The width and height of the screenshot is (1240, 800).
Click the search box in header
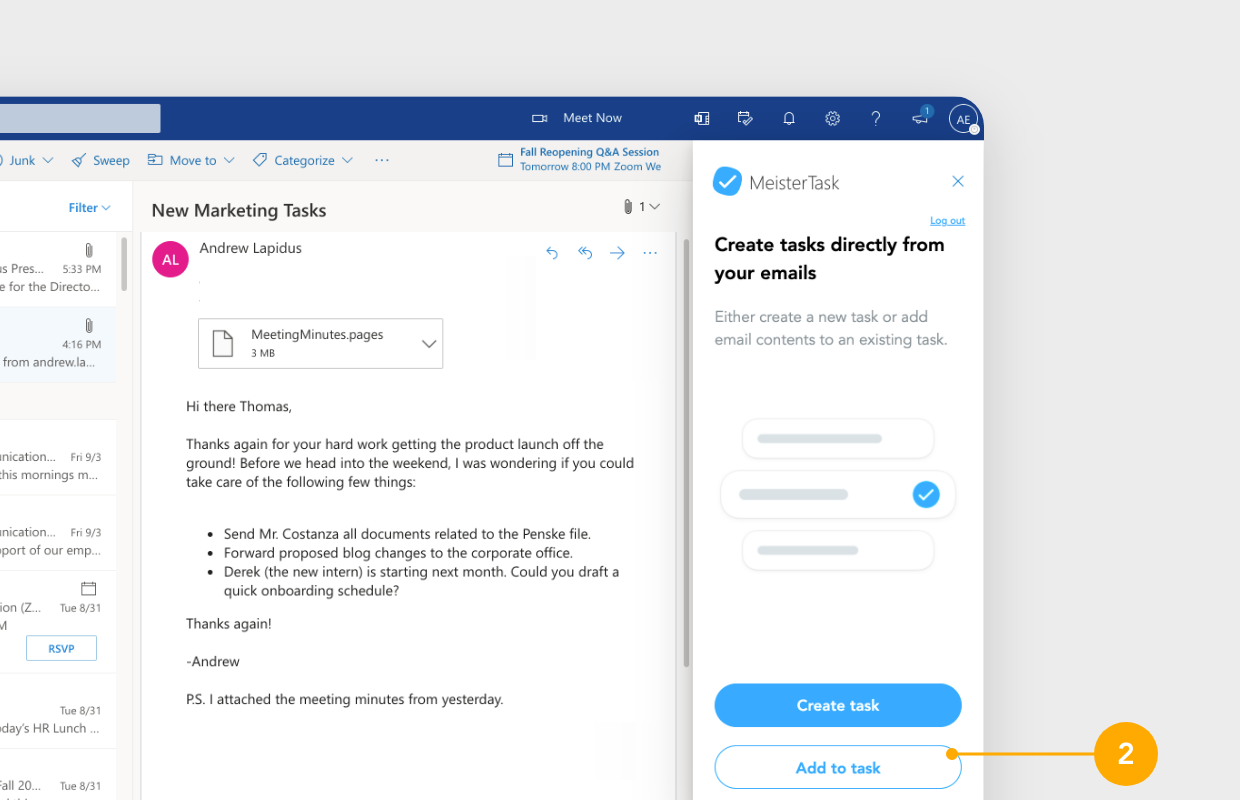(80, 118)
